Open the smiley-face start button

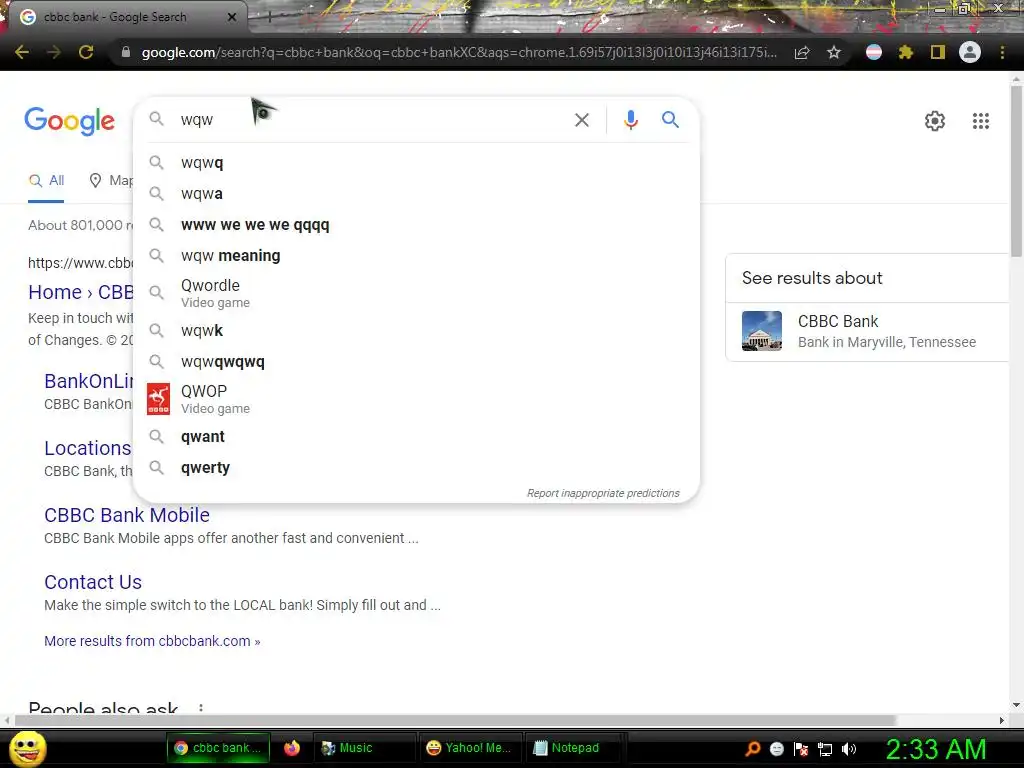(x=27, y=748)
